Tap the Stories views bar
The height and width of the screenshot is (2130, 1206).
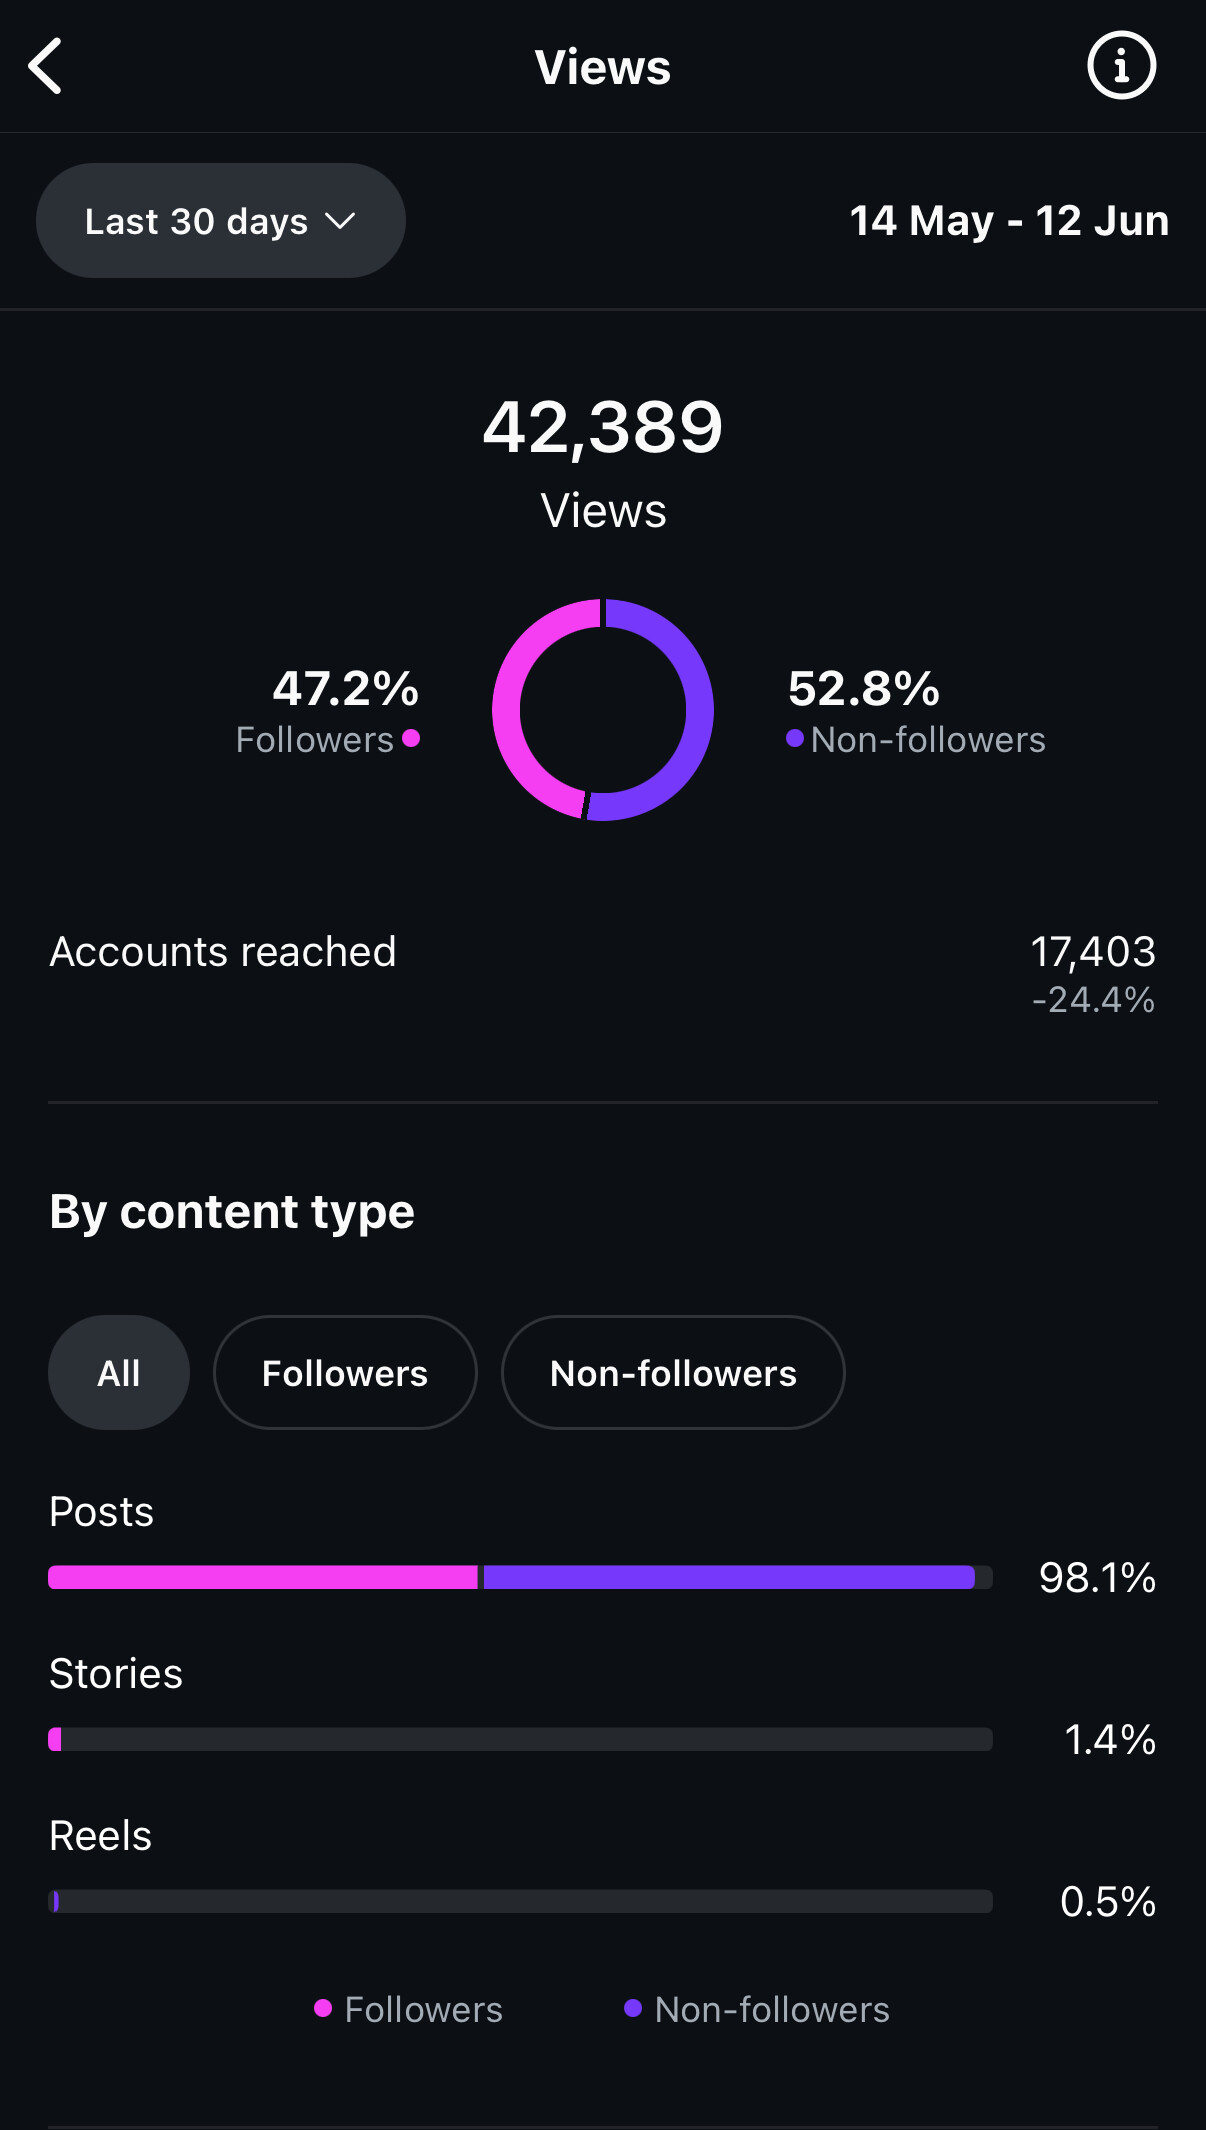(520, 1739)
